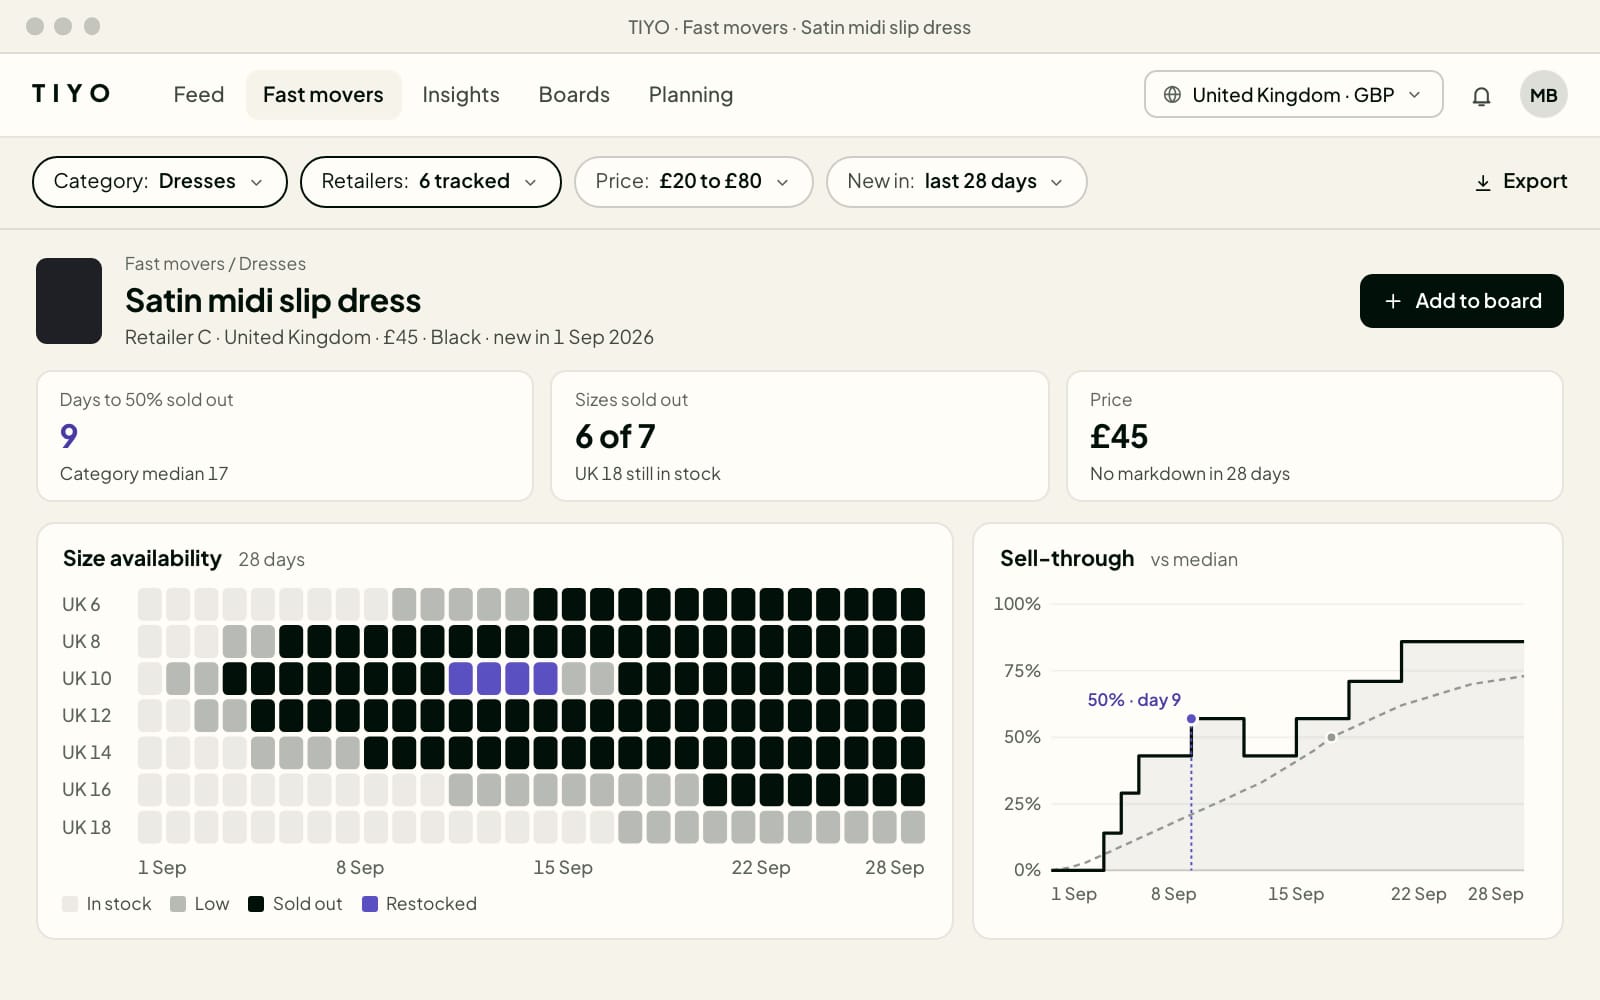
Task: Select the Fast movers tab
Action: pos(323,95)
